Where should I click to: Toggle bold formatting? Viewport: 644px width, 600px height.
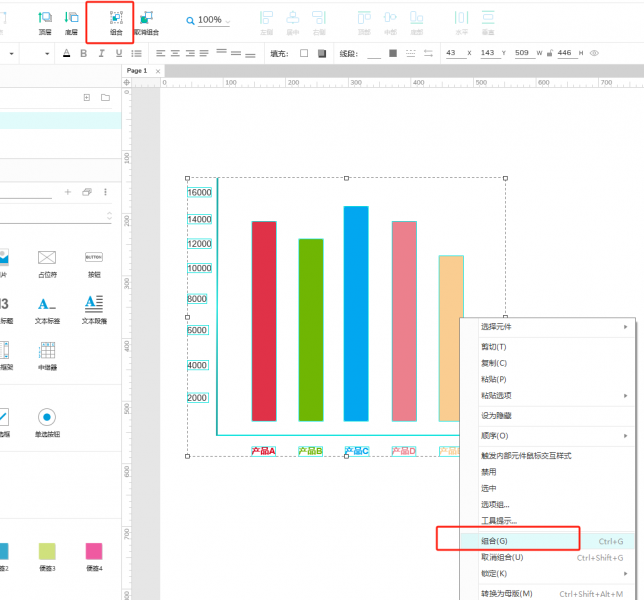[x=84, y=53]
